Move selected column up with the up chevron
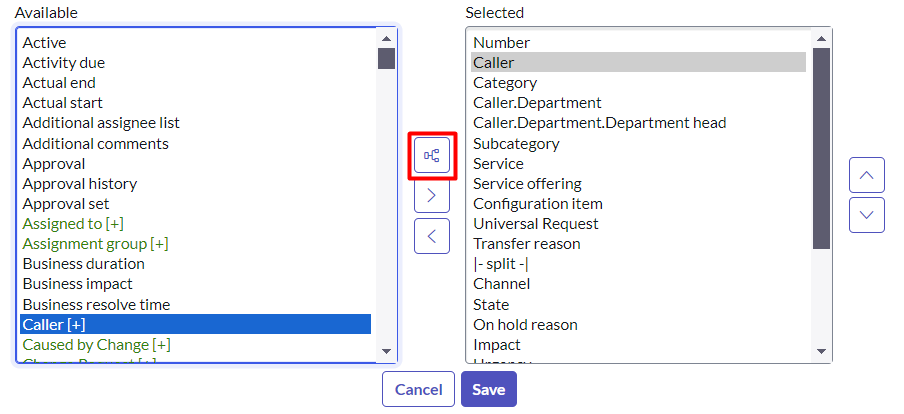The height and width of the screenshot is (414, 904). tap(866, 175)
